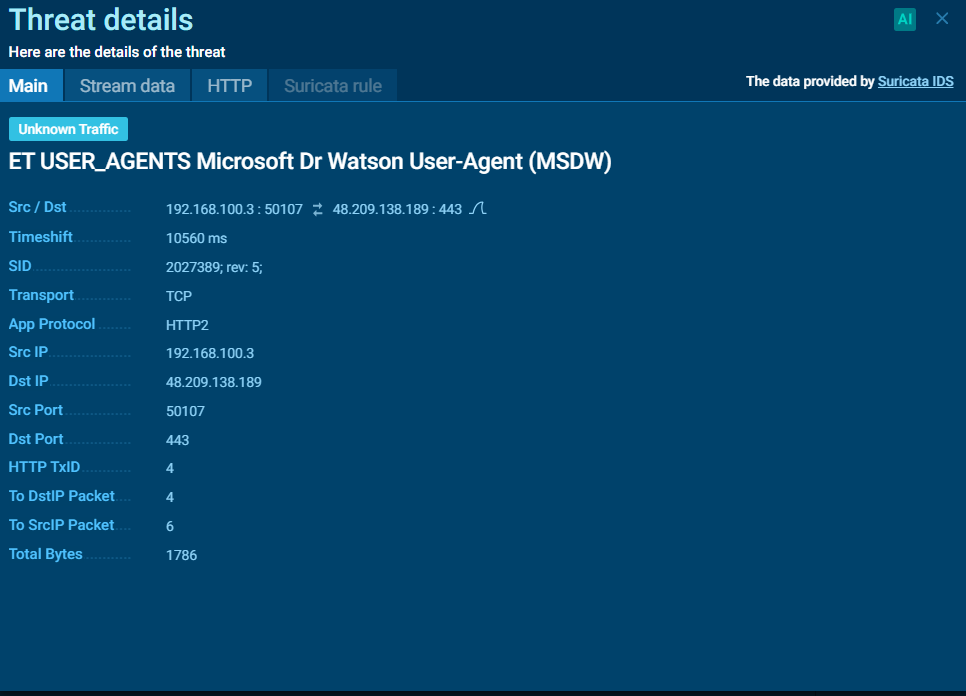Click the Timeshift field label

click(41, 237)
